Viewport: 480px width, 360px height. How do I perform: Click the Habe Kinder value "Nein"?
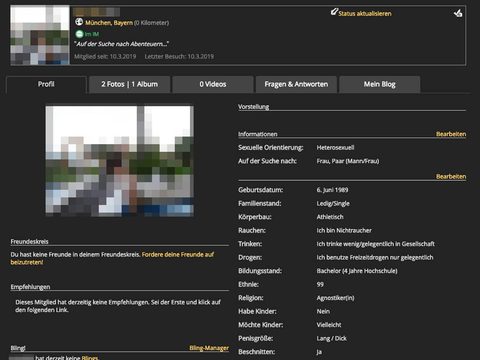(x=323, y=311)
